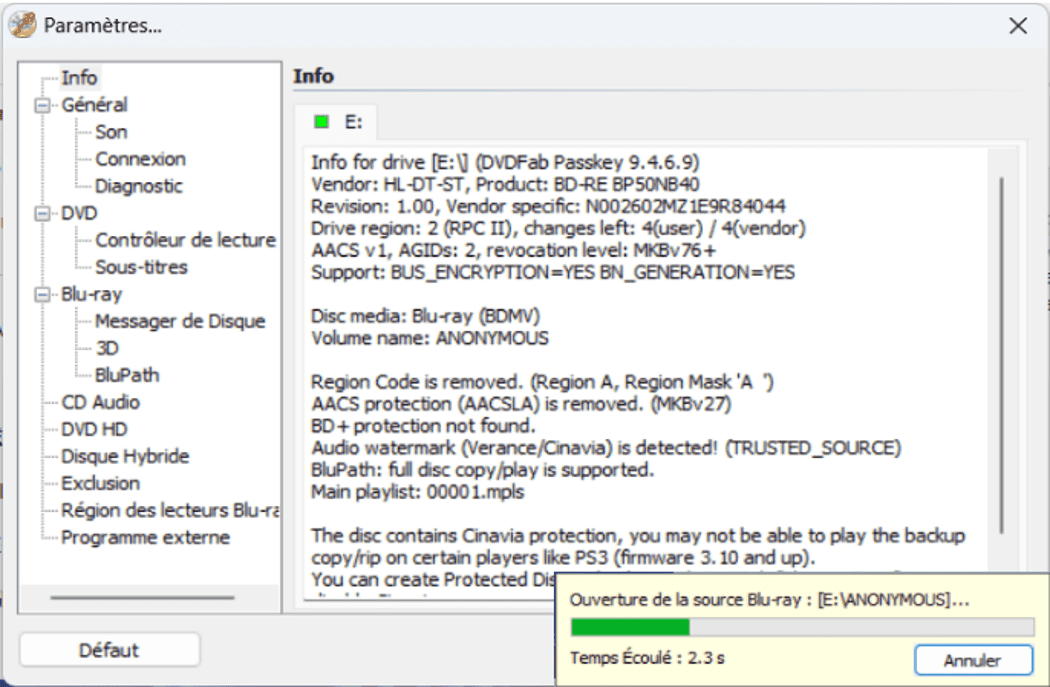Click the 'Disc media: Blu-ray (BDMV)' line

[425, 316]
